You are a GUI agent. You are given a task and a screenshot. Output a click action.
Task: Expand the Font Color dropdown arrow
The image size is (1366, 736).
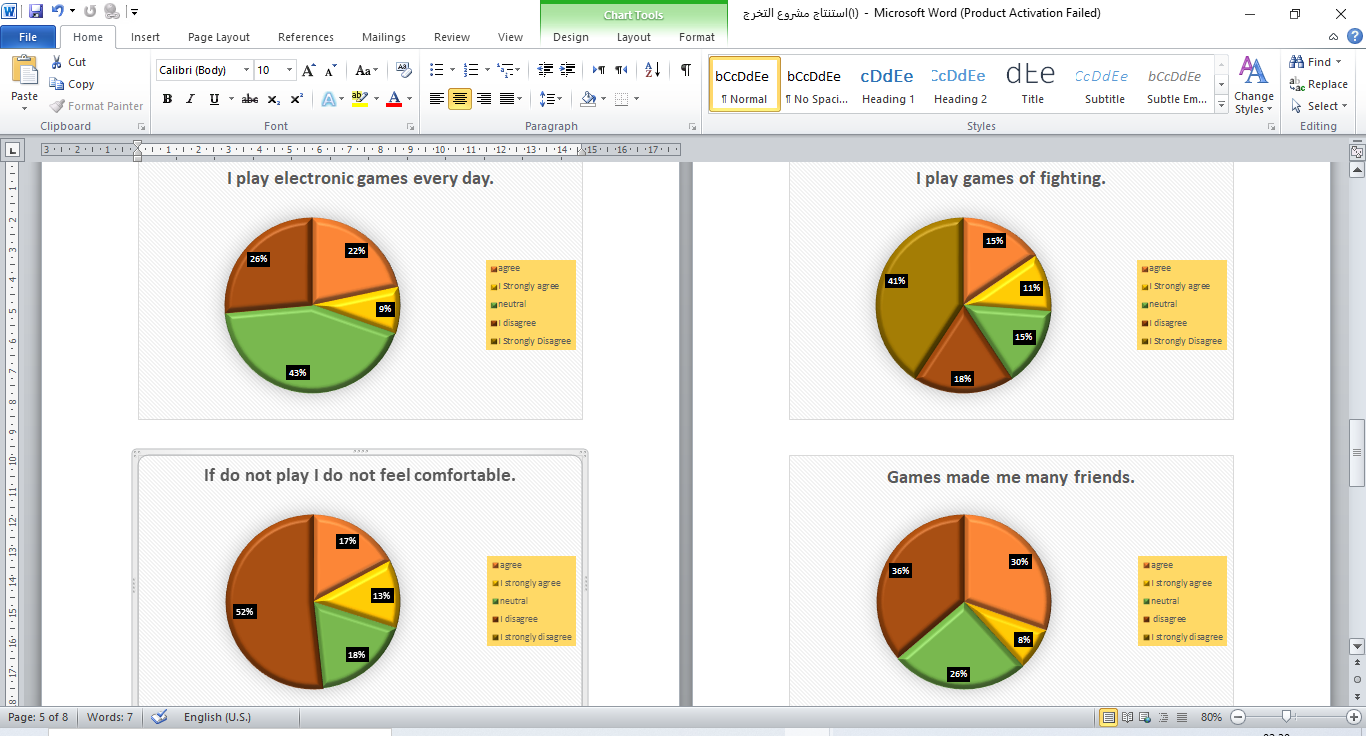[x=408, y=99]
